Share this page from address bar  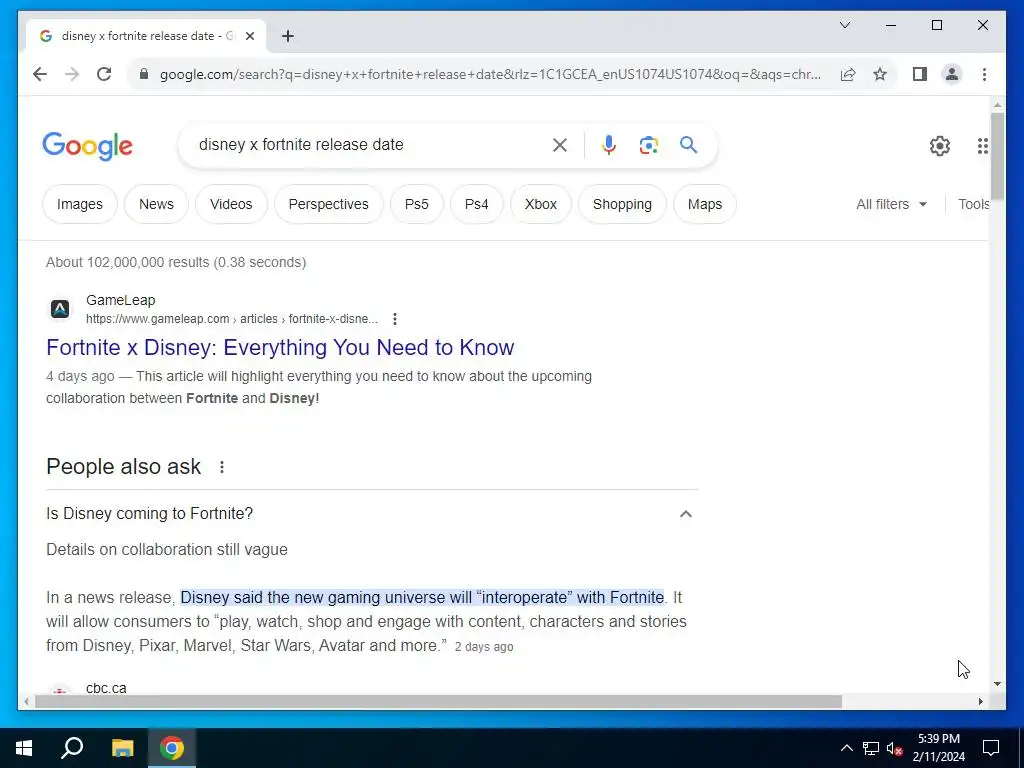(x=848, y=74)
